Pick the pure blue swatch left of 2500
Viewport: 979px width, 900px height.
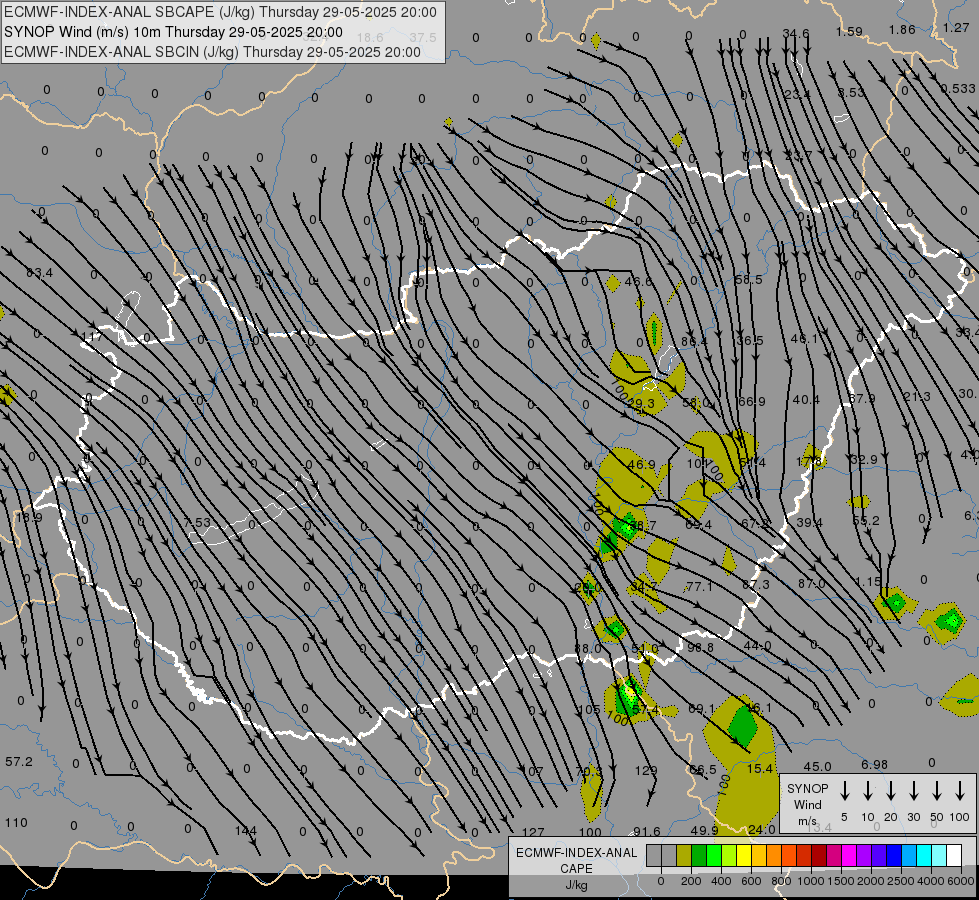893,856
